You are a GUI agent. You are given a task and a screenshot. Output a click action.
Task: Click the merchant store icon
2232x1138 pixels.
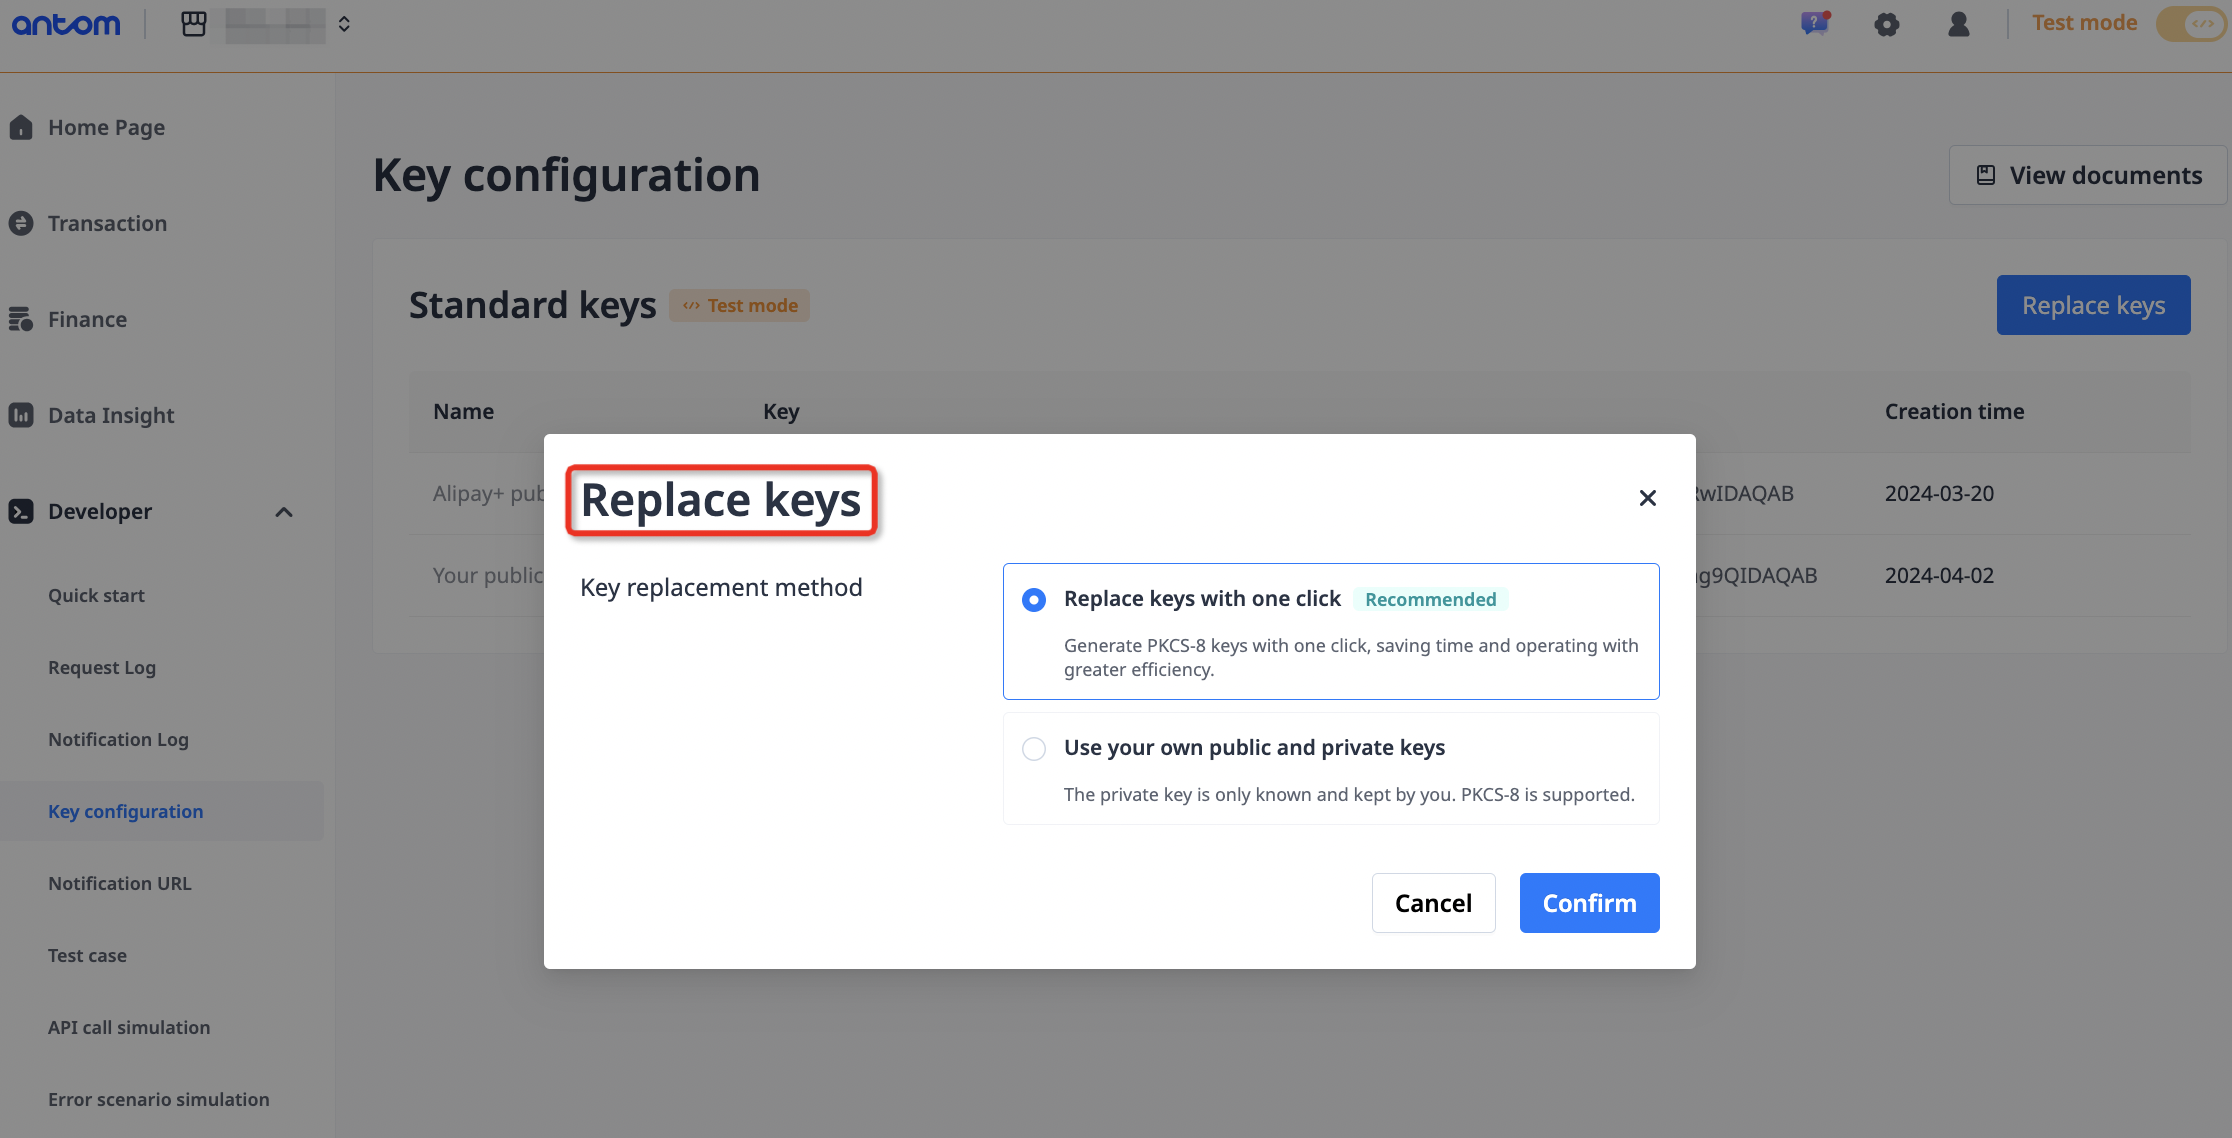(x=194, y=24)
